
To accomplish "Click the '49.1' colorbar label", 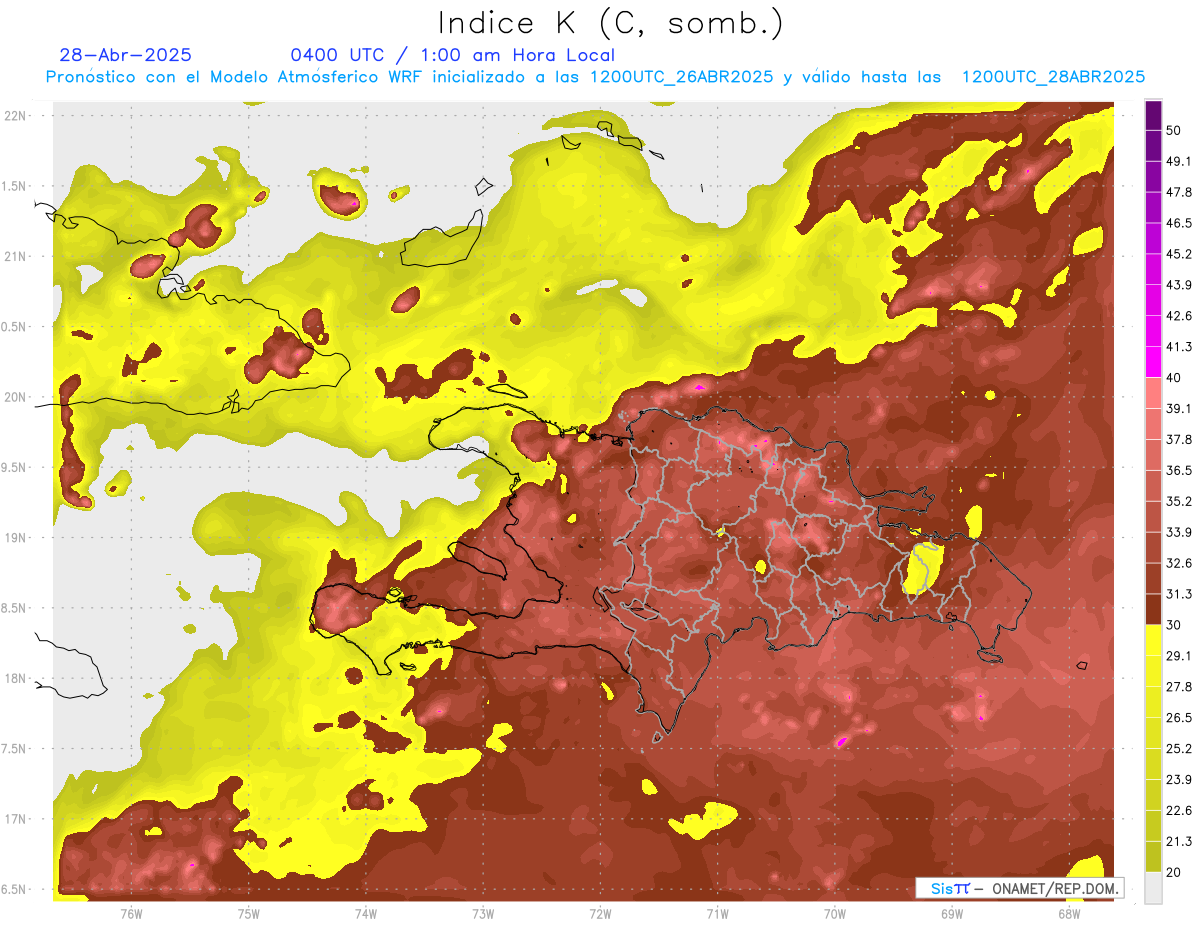I will point(1179,162).
